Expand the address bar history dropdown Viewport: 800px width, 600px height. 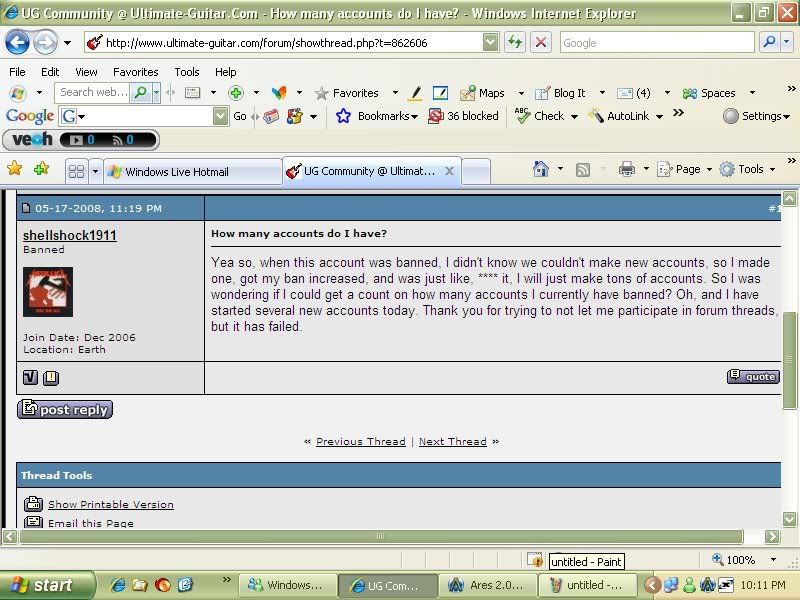[x=490, y=42]
